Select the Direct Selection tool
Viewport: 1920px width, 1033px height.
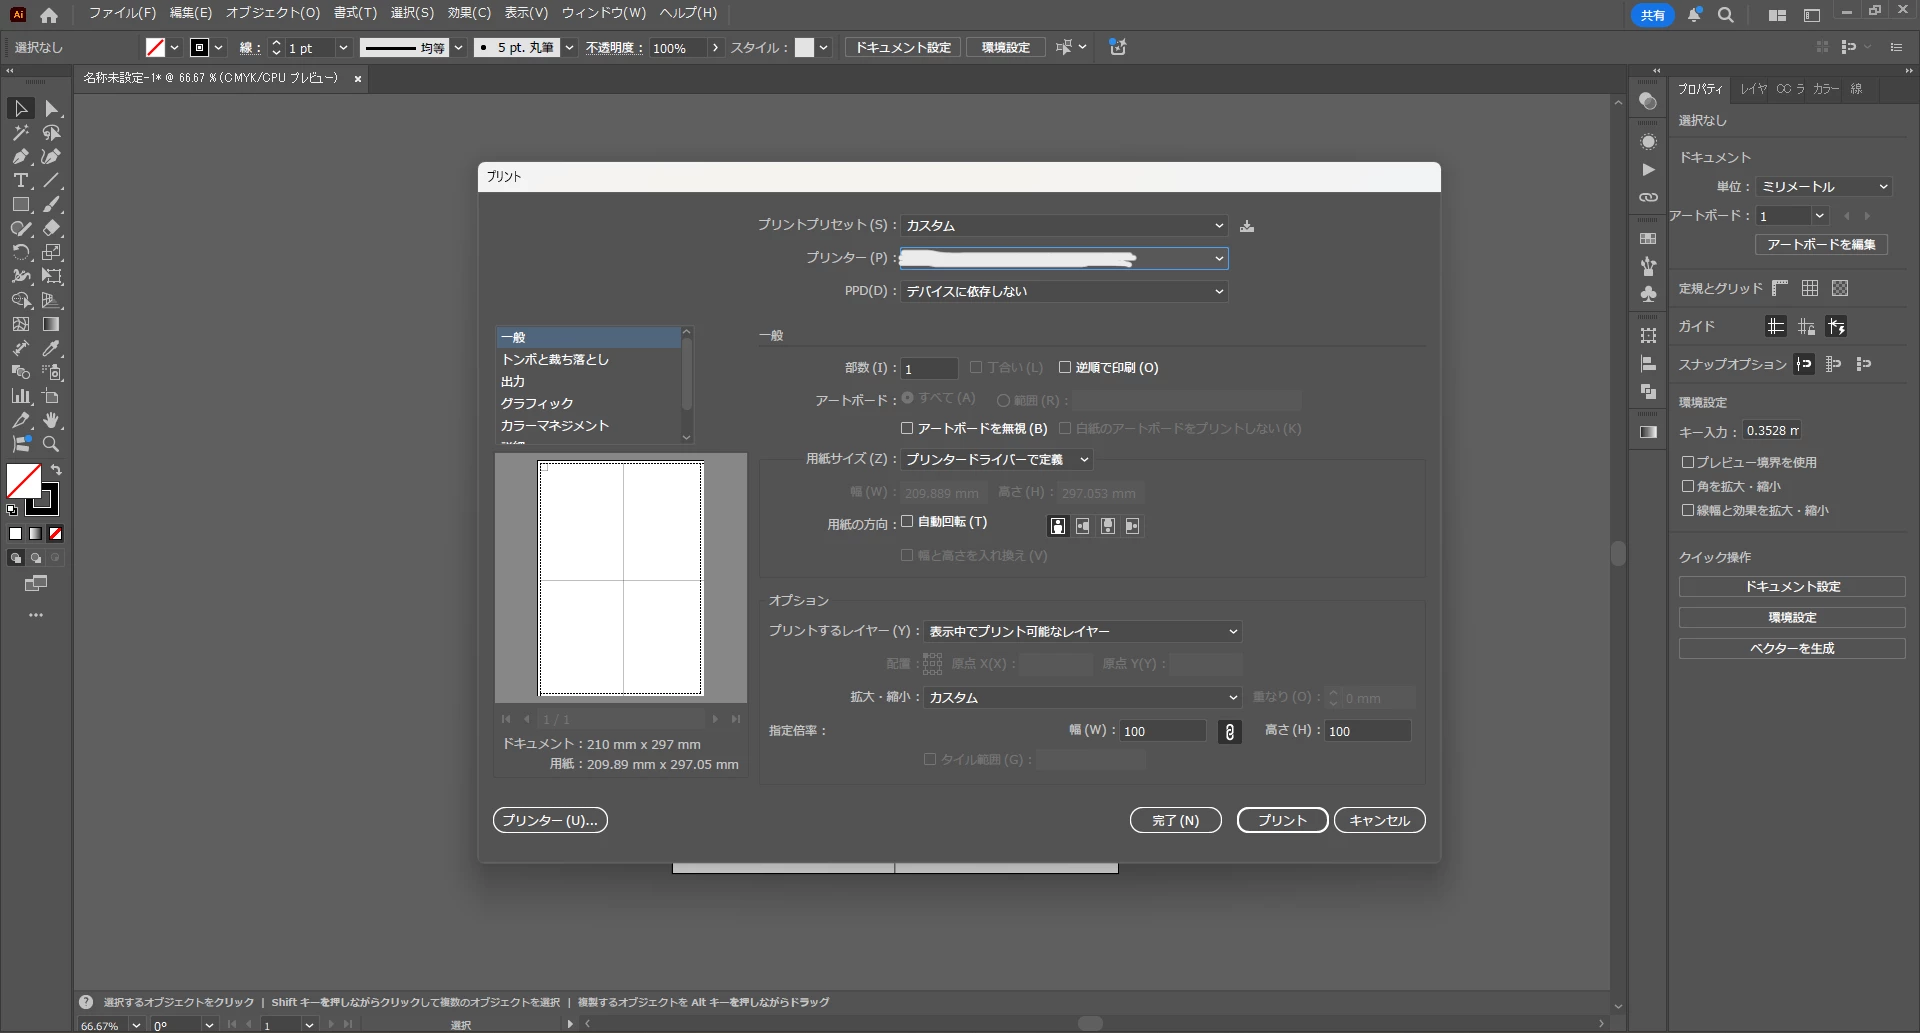point(52,108)
